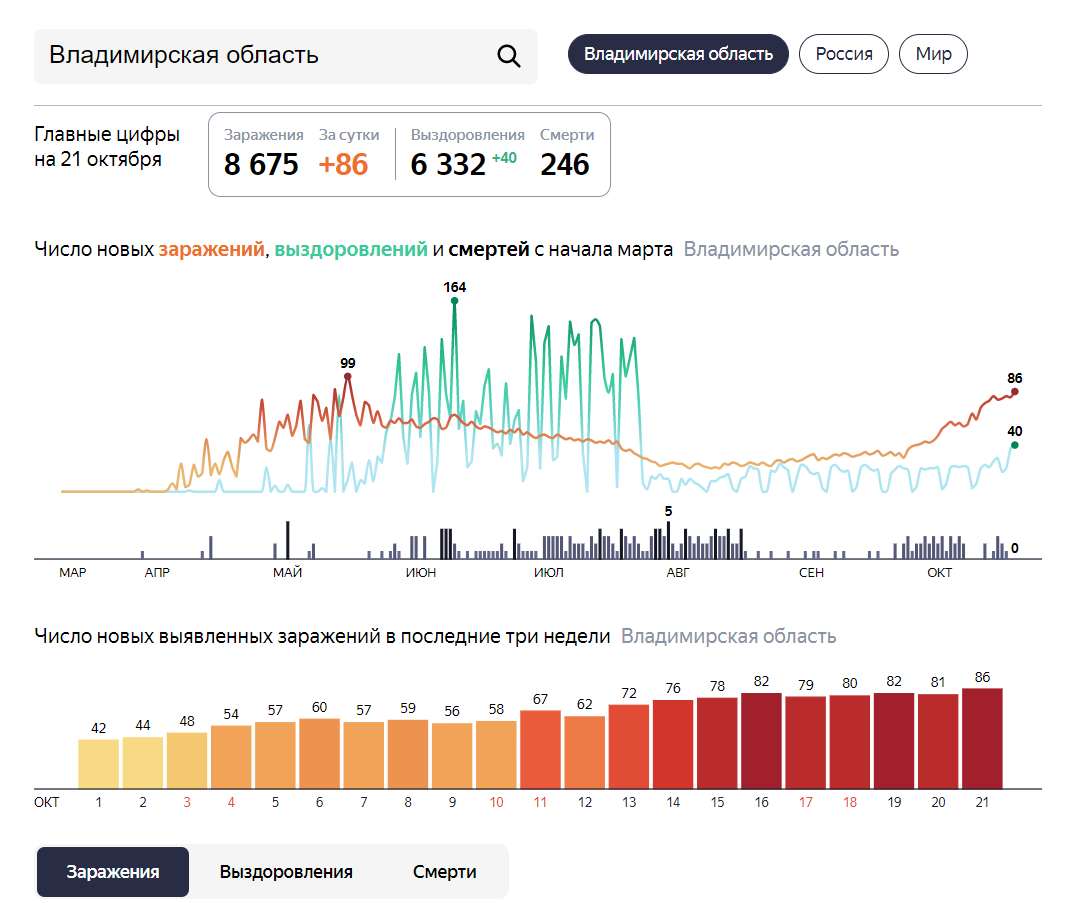
Task: Select the Владимирская область region pill
Action: (678, 54)
